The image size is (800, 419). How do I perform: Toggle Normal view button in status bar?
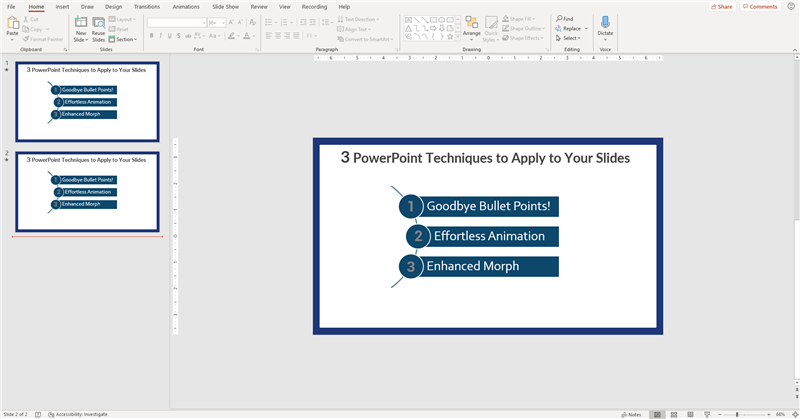tap(657, 413)
